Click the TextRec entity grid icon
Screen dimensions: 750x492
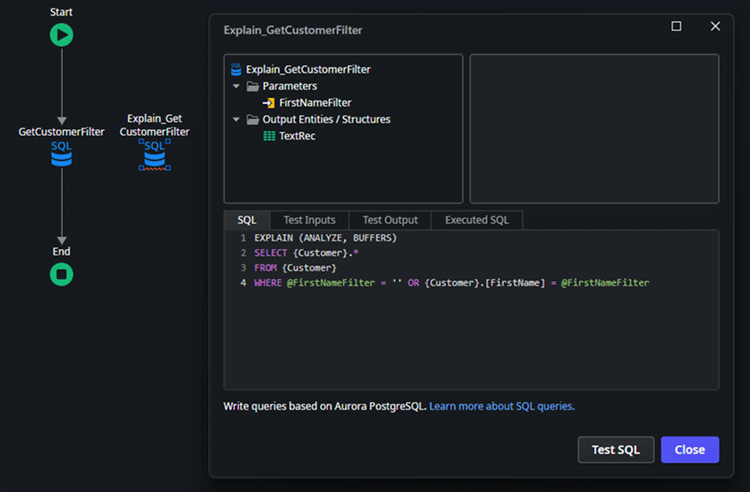(269, 136)
